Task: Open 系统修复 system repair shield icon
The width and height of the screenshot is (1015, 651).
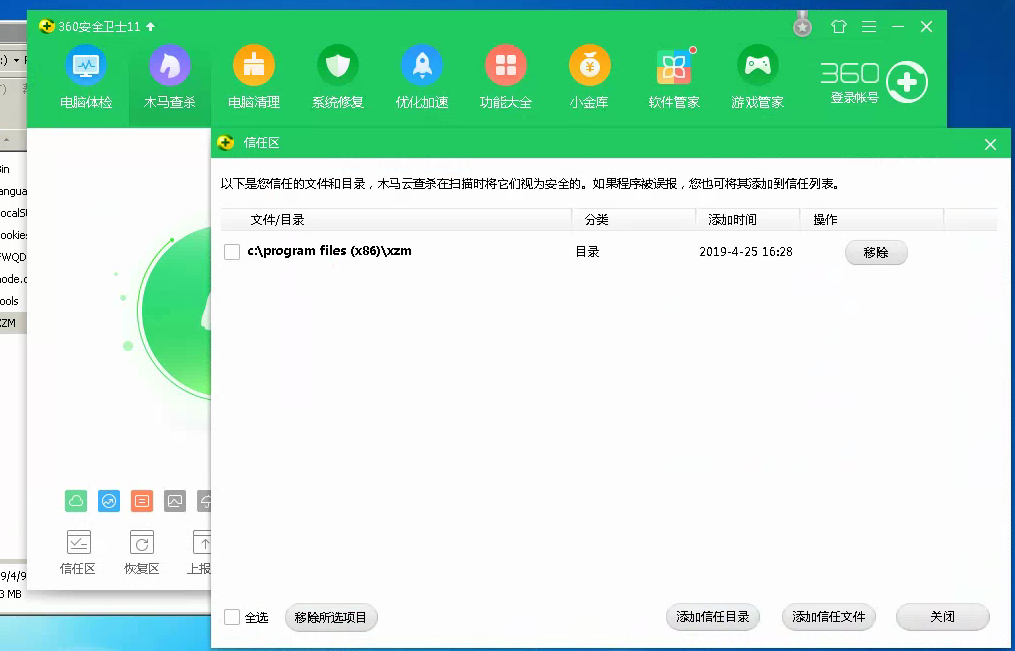Action: tap(338, 67)
